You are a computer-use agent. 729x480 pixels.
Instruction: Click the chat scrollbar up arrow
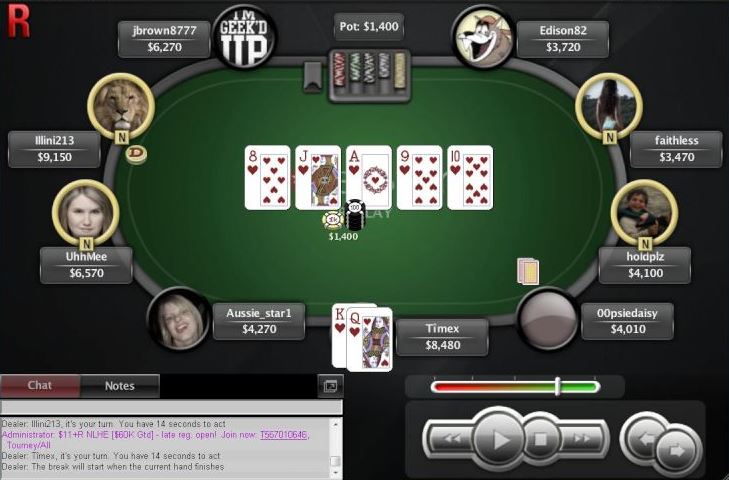point(335,424)
